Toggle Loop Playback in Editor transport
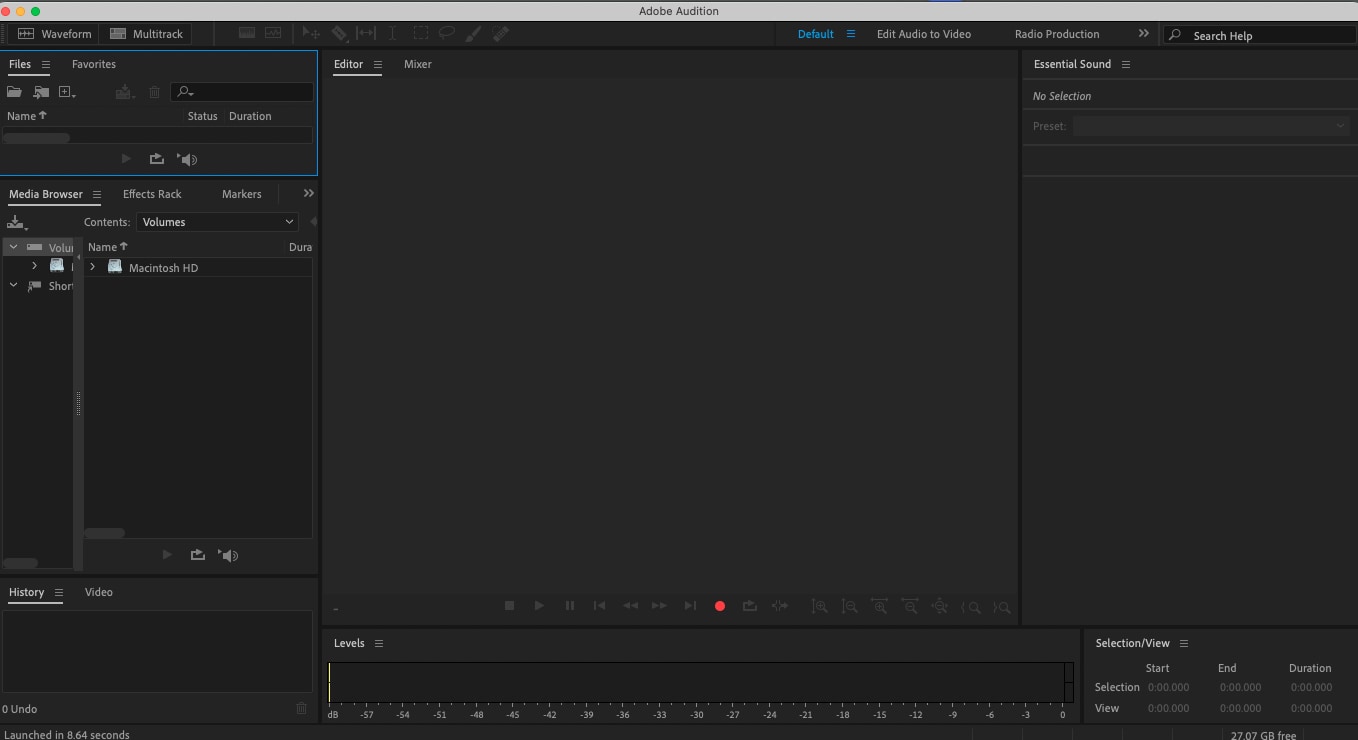The image size is (1358, 740). [750, 606]
